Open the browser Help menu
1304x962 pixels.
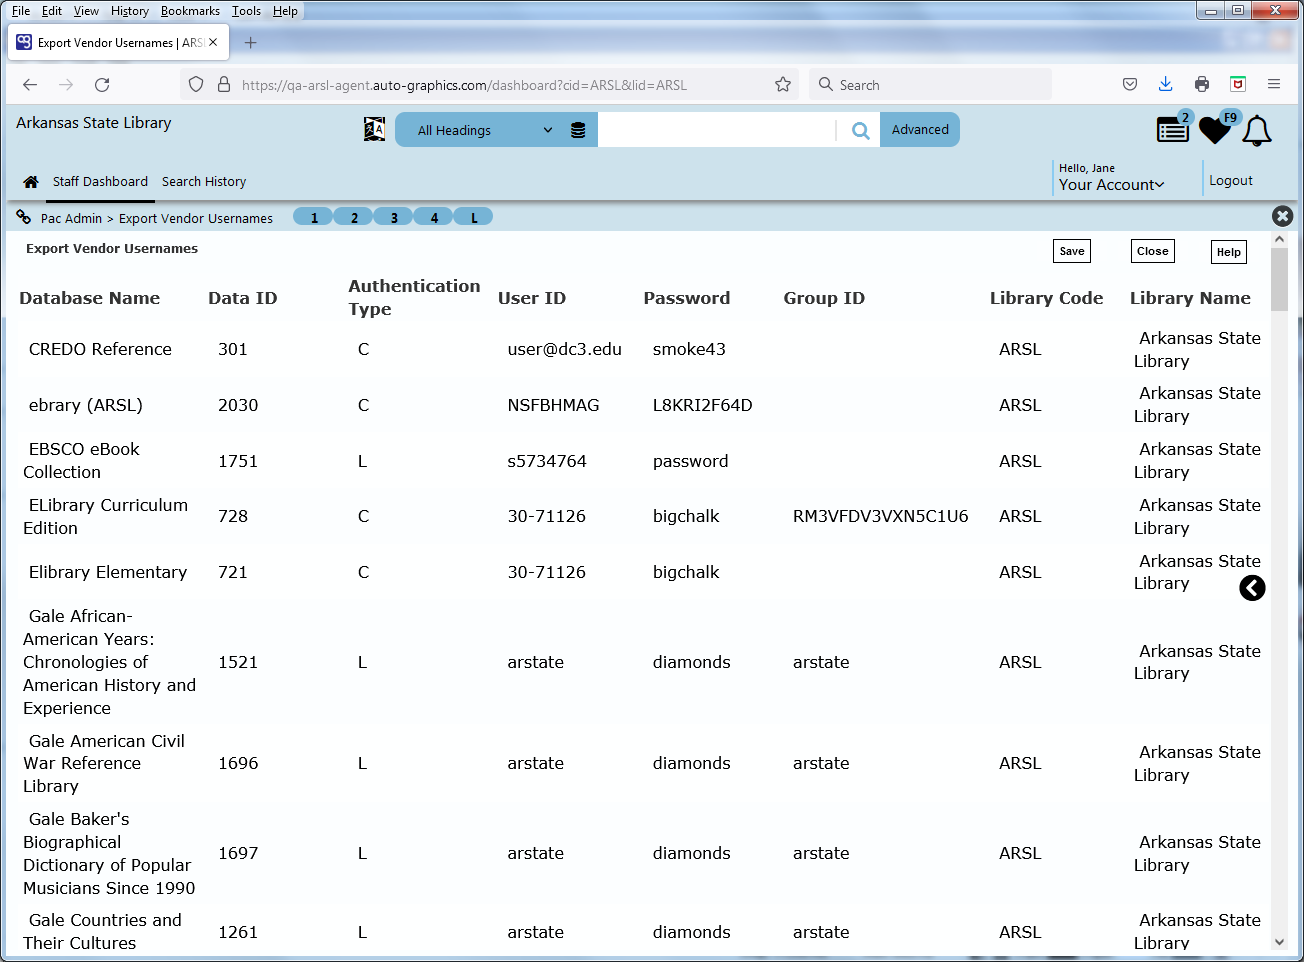(285, 11)
